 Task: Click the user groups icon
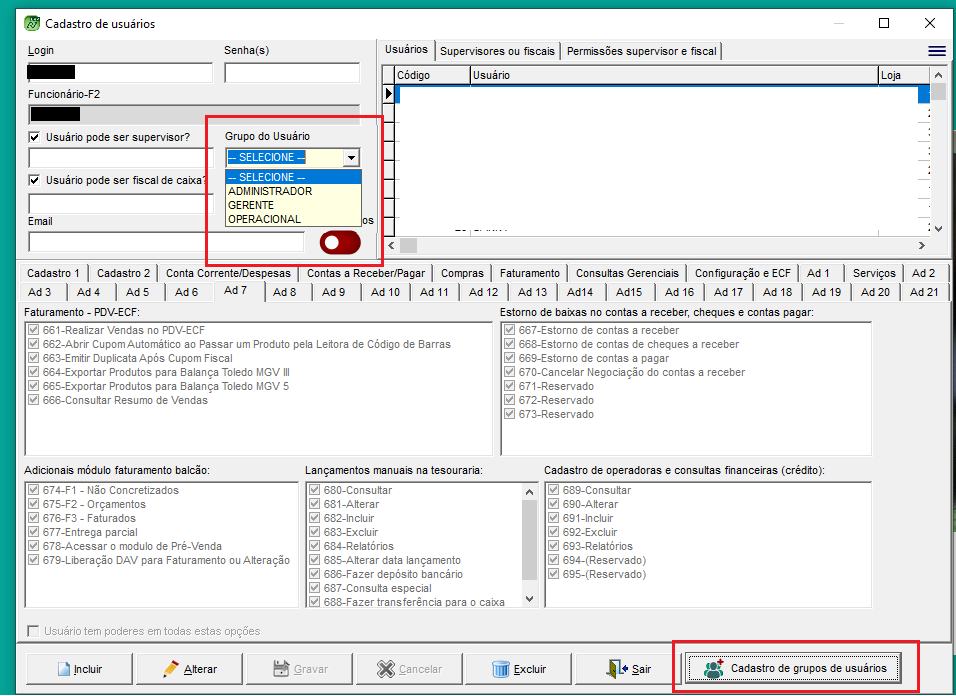pyautogui.click(x=714, y=668)
